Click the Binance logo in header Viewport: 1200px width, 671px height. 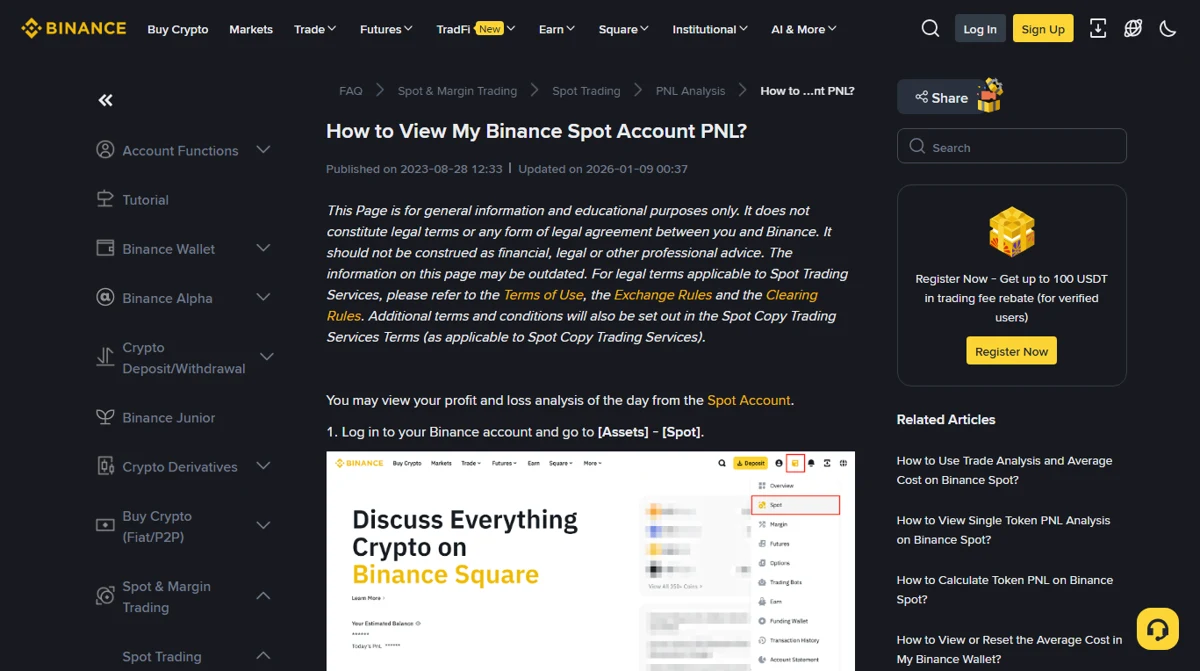click(x=74, y=28)
